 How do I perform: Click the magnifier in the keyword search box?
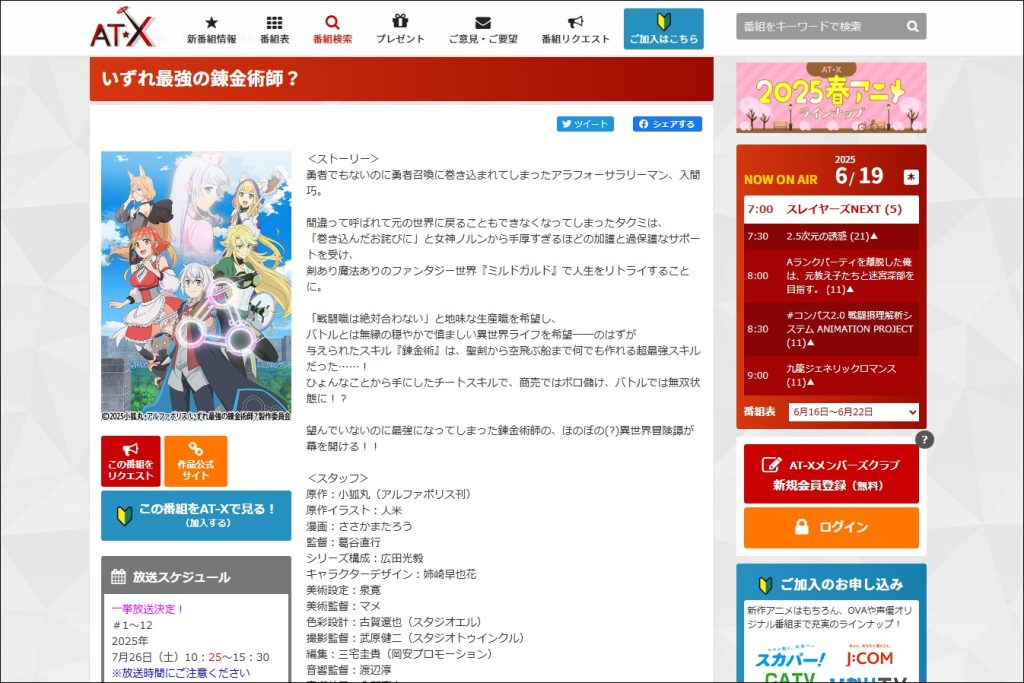coord(911,26)
